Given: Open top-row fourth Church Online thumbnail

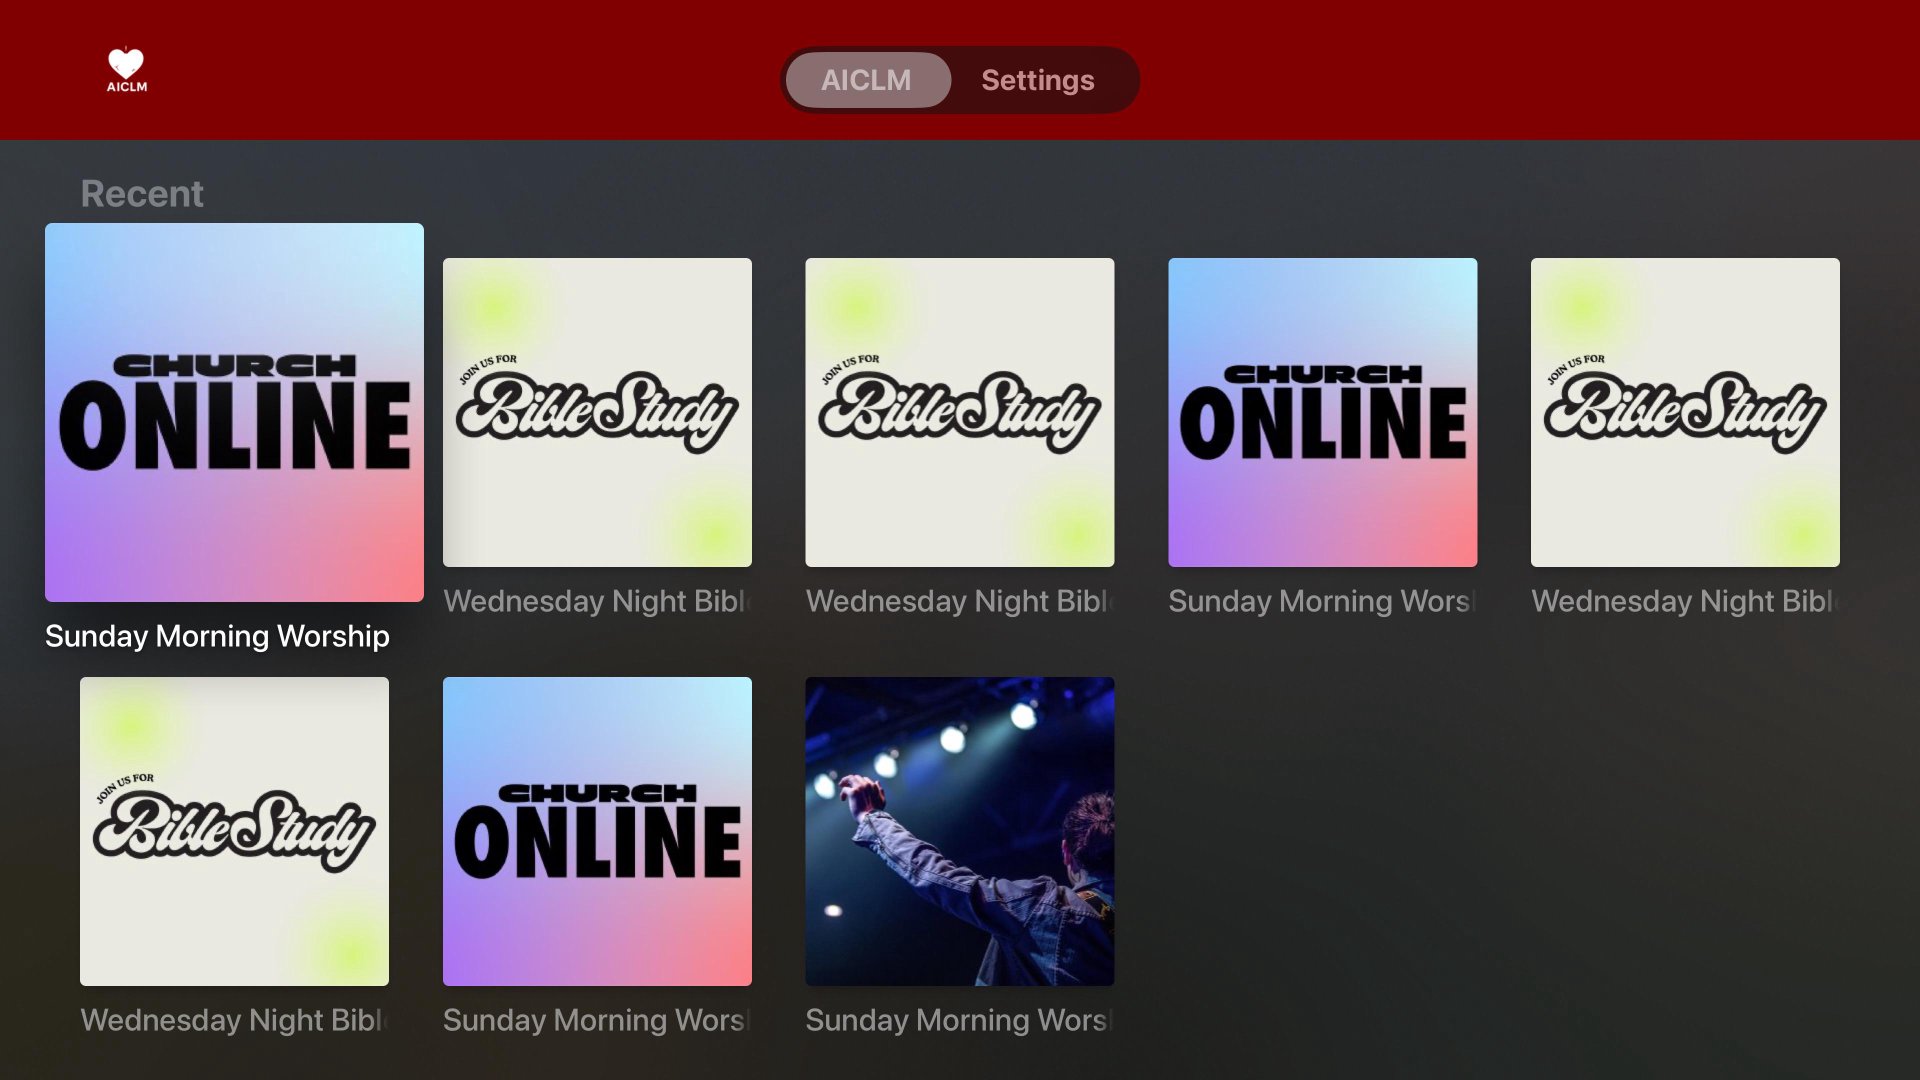Looking at the screenshot, I should [x=1322, y=412].
